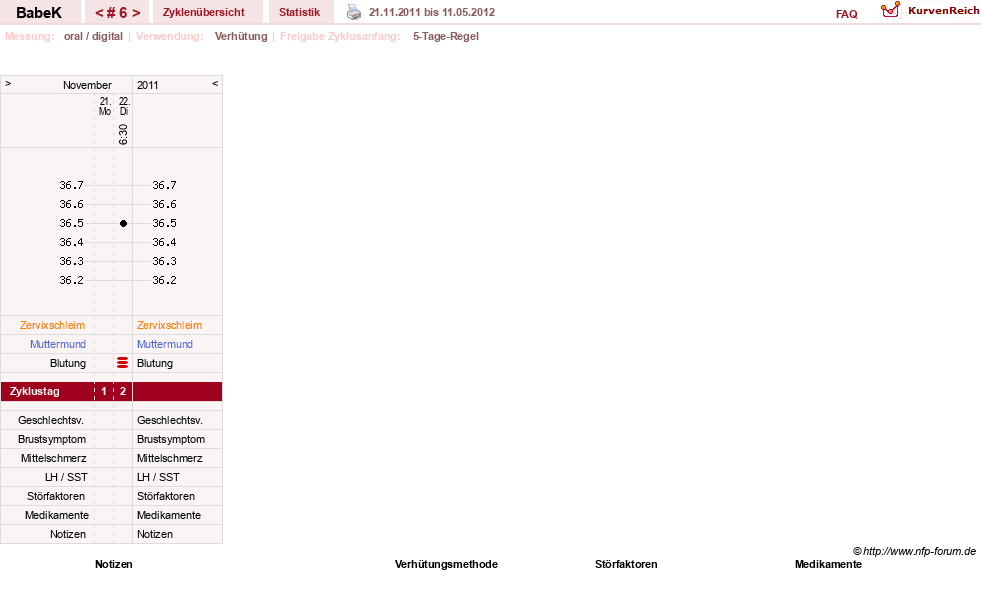Click the date range 21.11.2011 bis 11.05.2012

coord(432,12)
